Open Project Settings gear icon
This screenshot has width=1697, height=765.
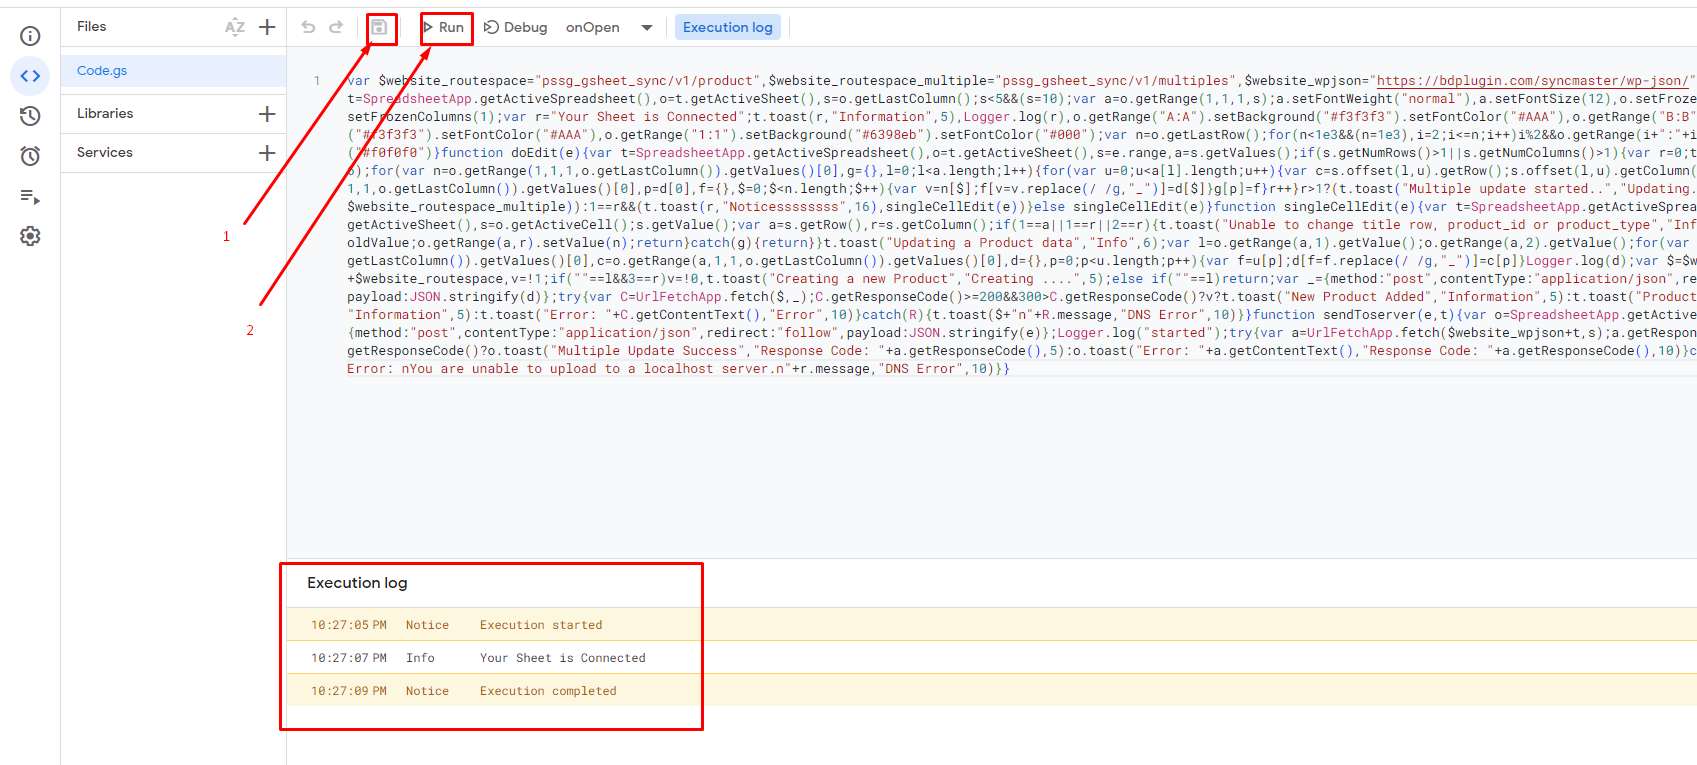pos(30,236)
